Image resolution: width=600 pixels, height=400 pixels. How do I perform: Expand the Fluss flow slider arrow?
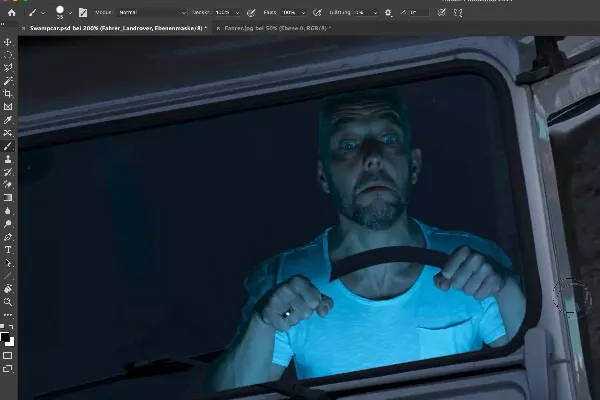pos(303,13)
